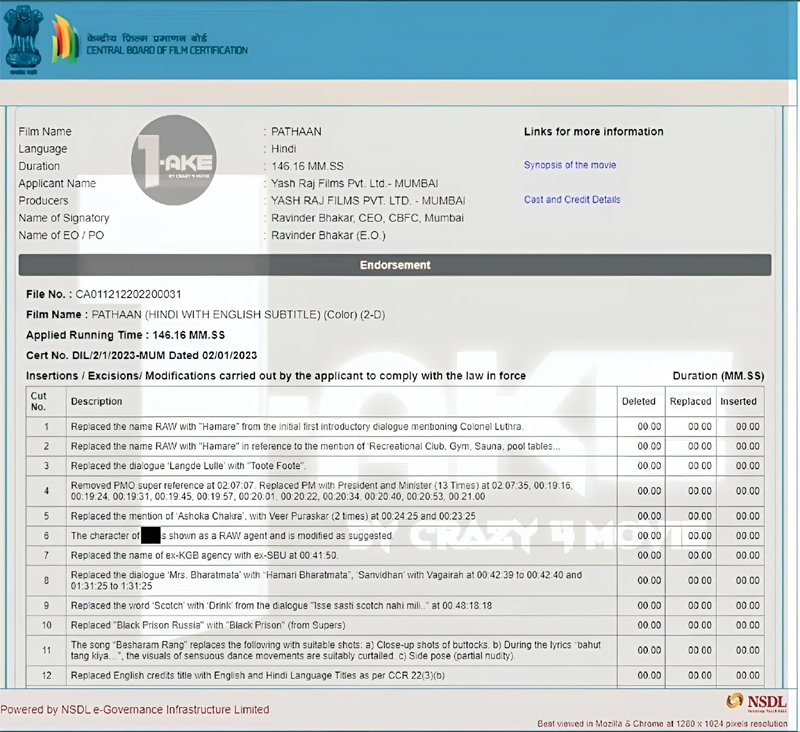Click the Inserted column header
Viewport: 800px width, 732px height.
tap(739, 401)
